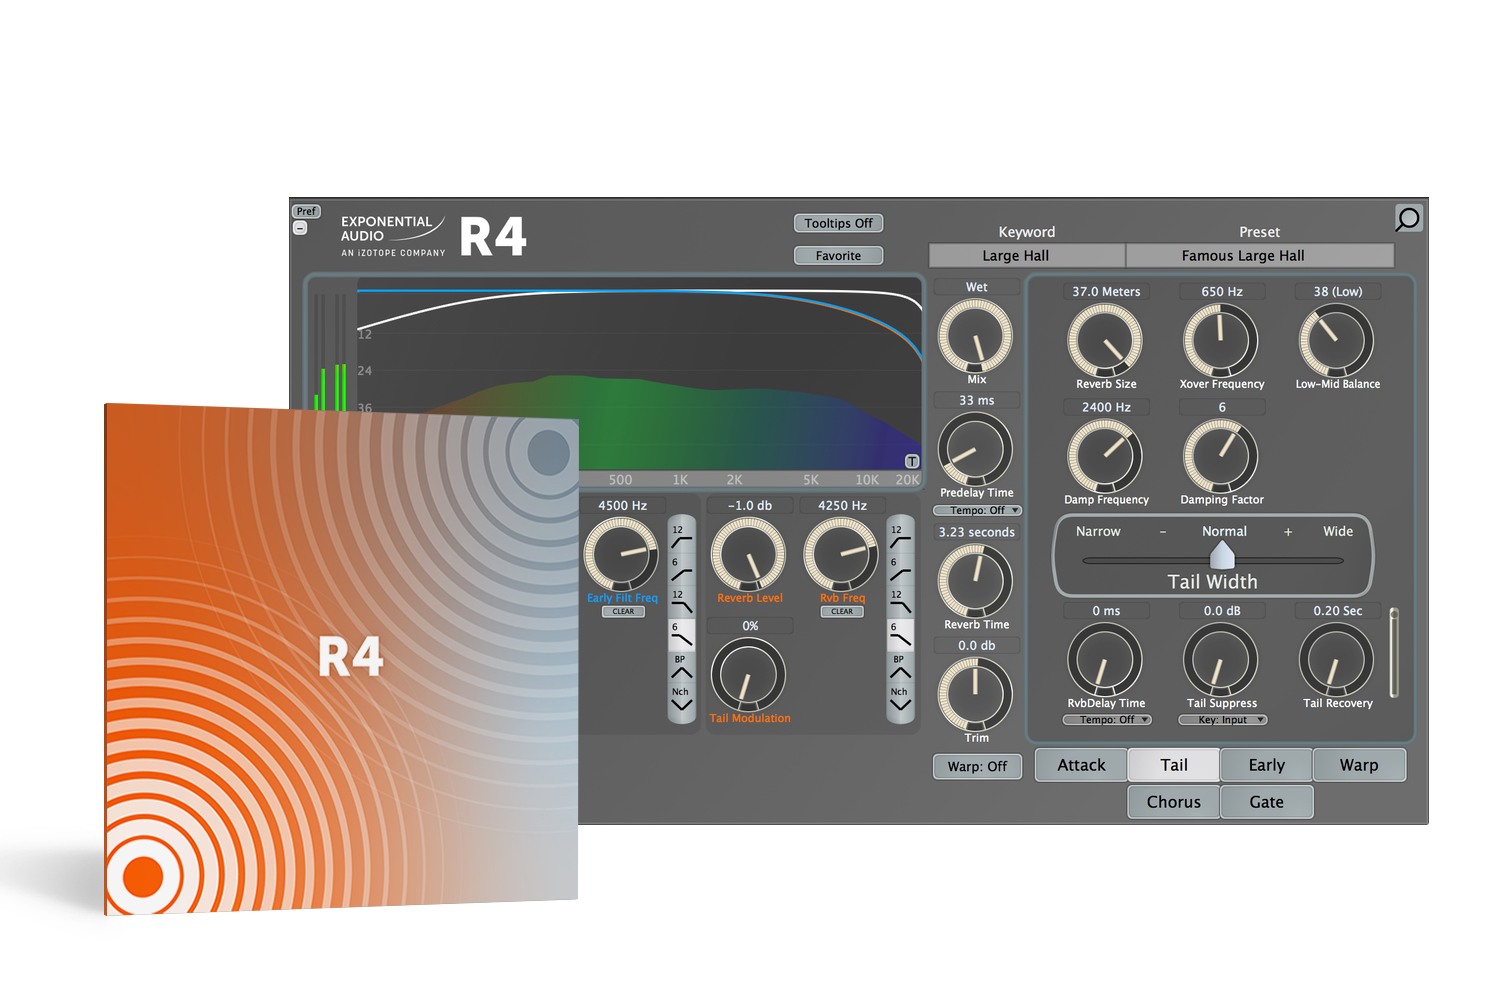Click the Early Filt Freq knob
The width and height of the screenshot is (1500, 1000).
pos(621,554)
